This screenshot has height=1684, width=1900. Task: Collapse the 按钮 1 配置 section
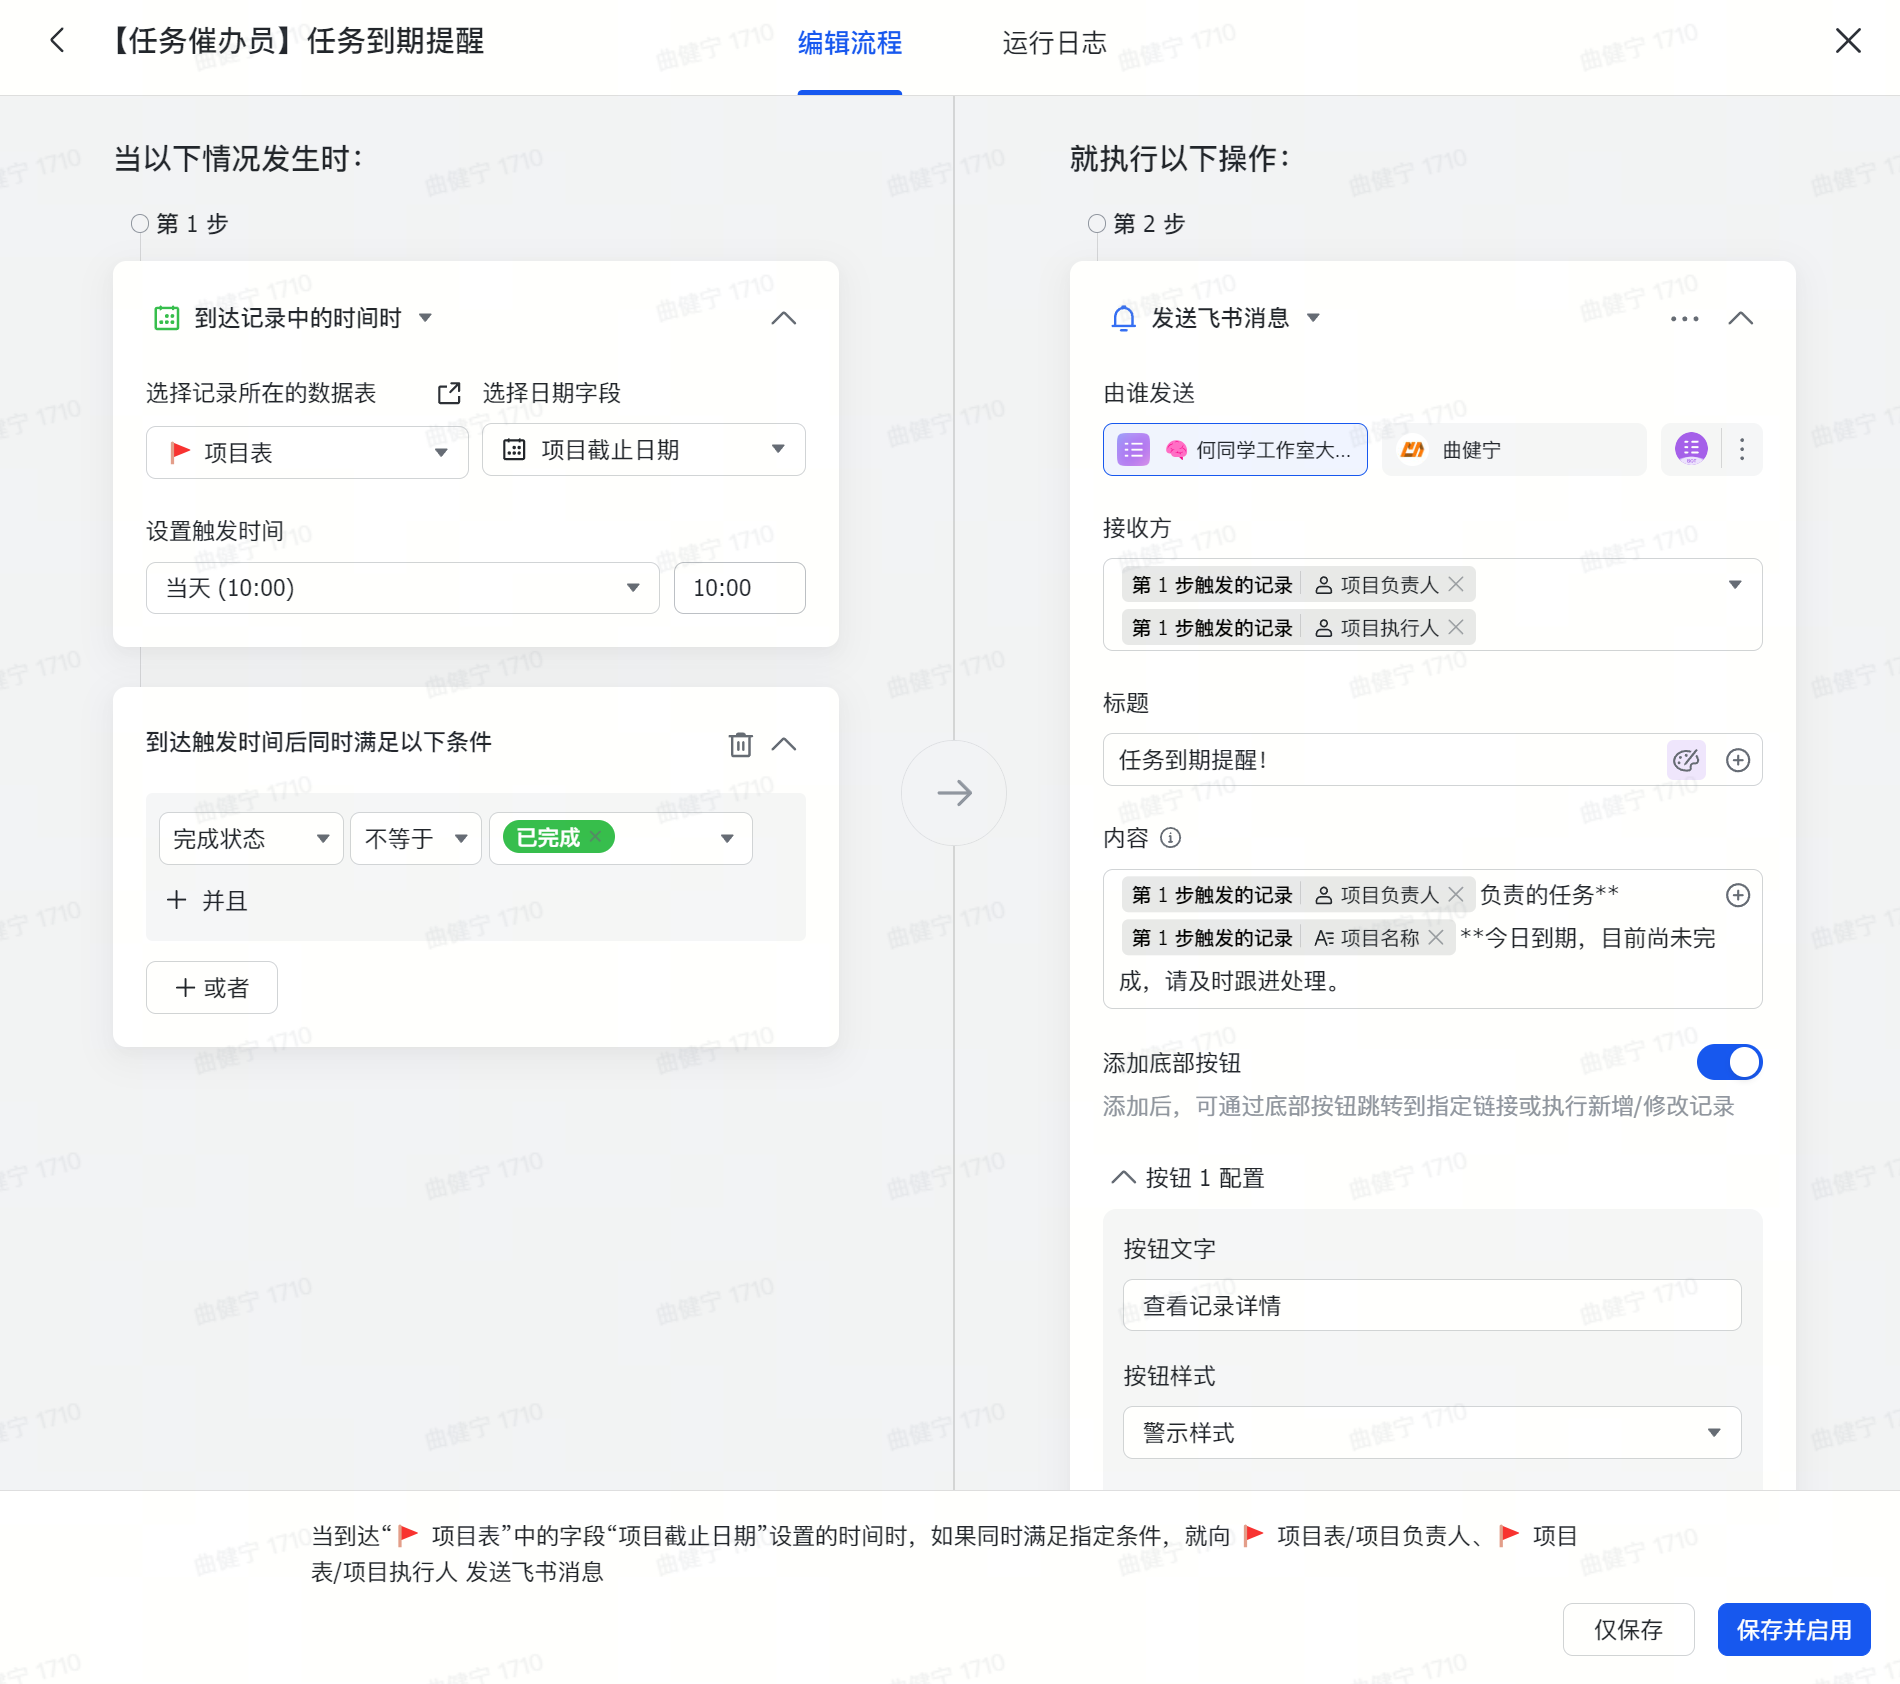click(1123, 1177)
